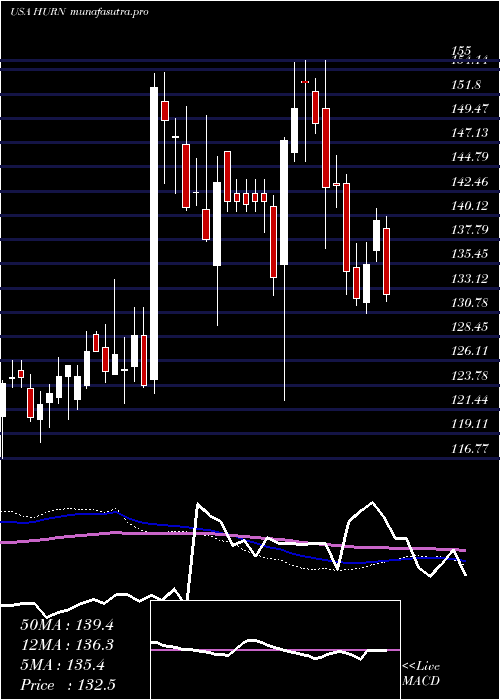Screen dimensions: 500x700
Task: Select the 151.8 price axis label
Action: (467, 85)
